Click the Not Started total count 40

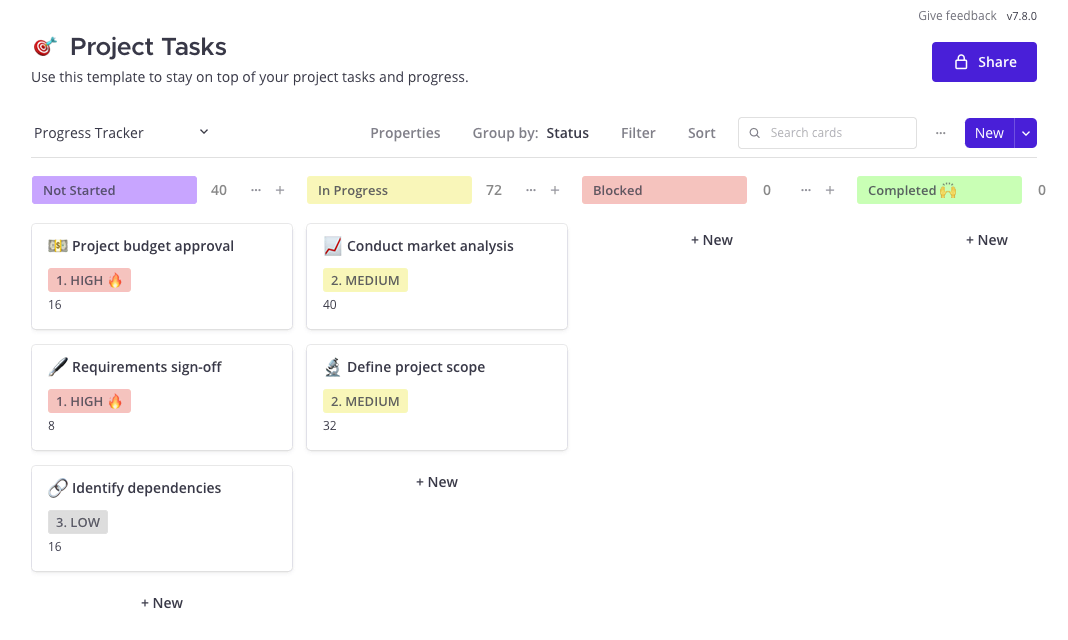(219, 190)
